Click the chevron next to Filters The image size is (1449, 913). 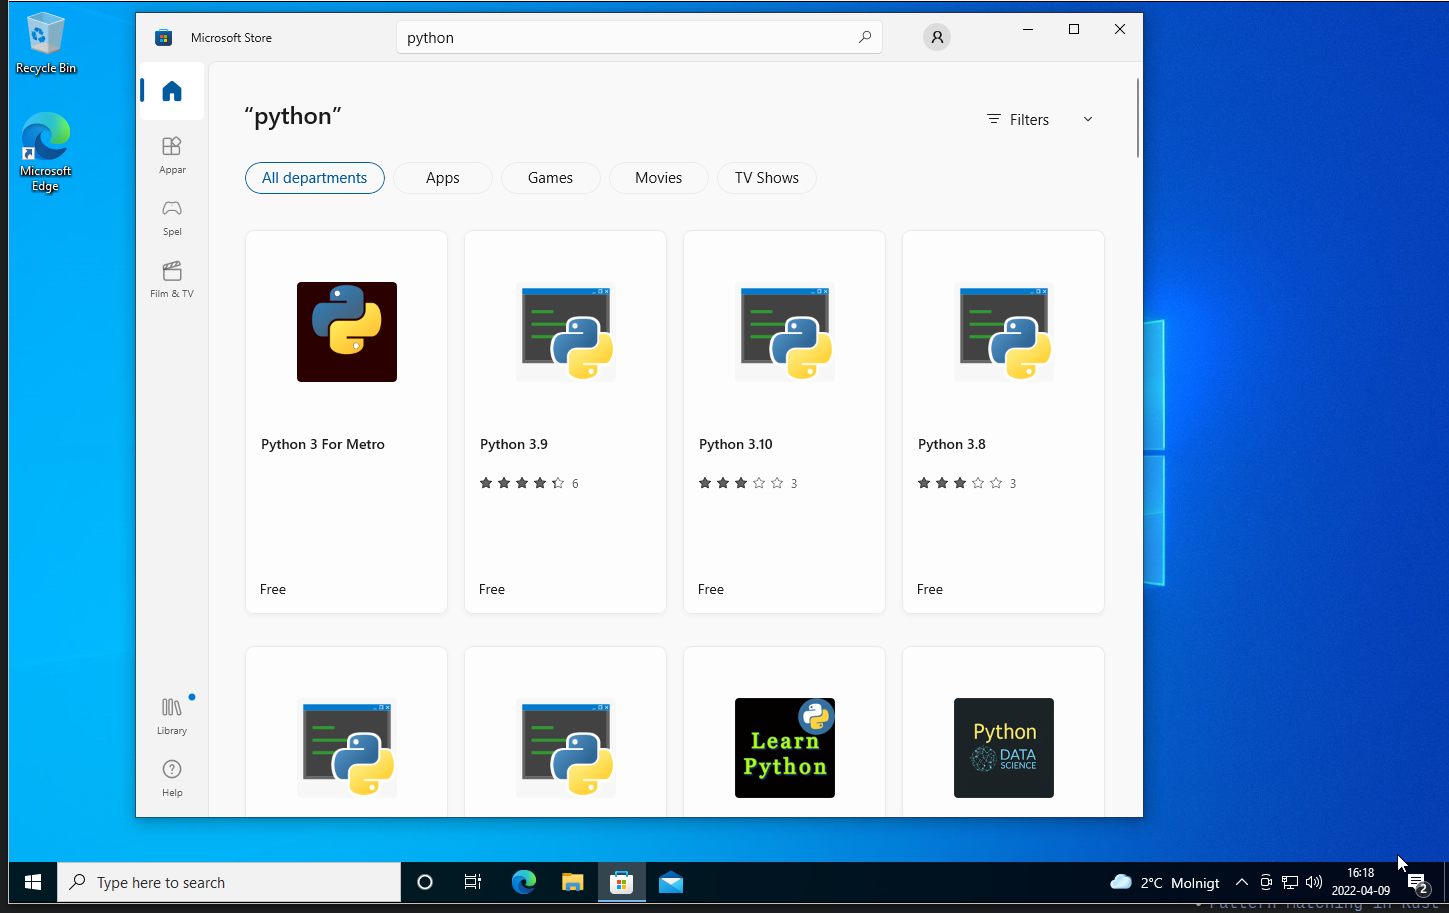pyautogui.click(x=1088, y=119)
